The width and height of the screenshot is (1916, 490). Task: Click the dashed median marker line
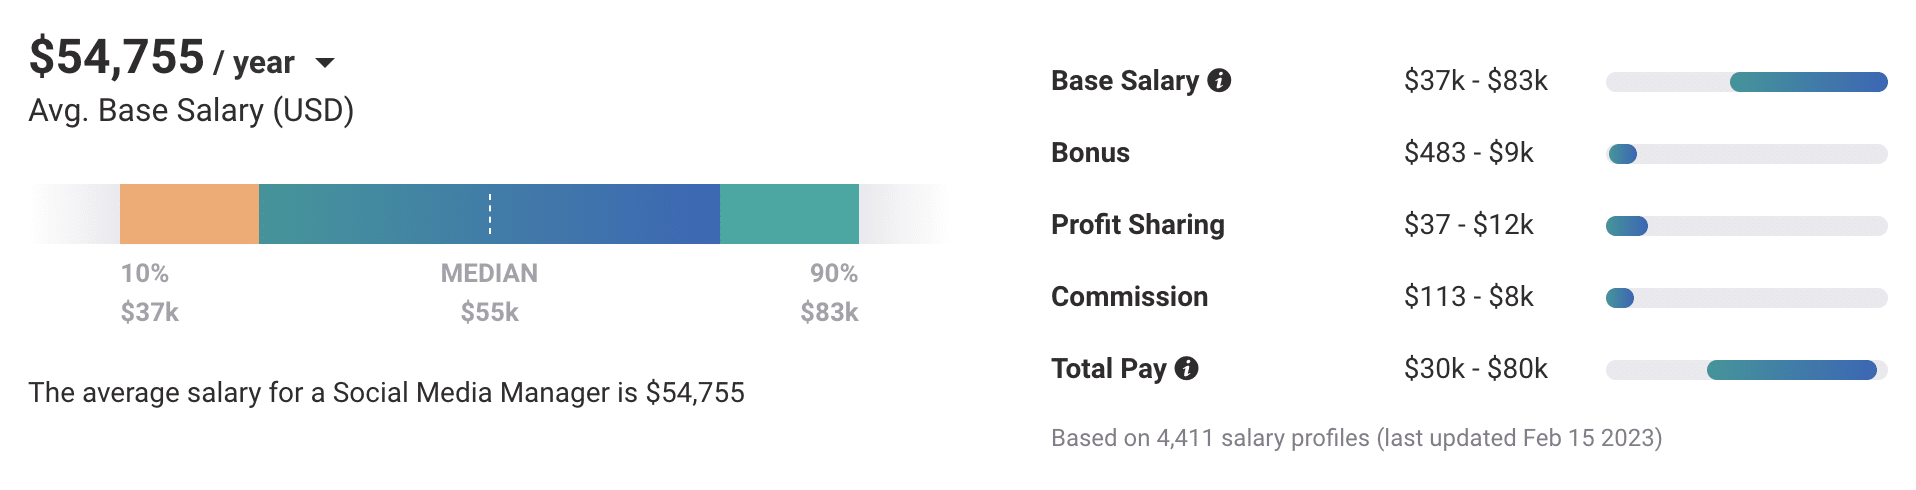(x=490, y=214)
